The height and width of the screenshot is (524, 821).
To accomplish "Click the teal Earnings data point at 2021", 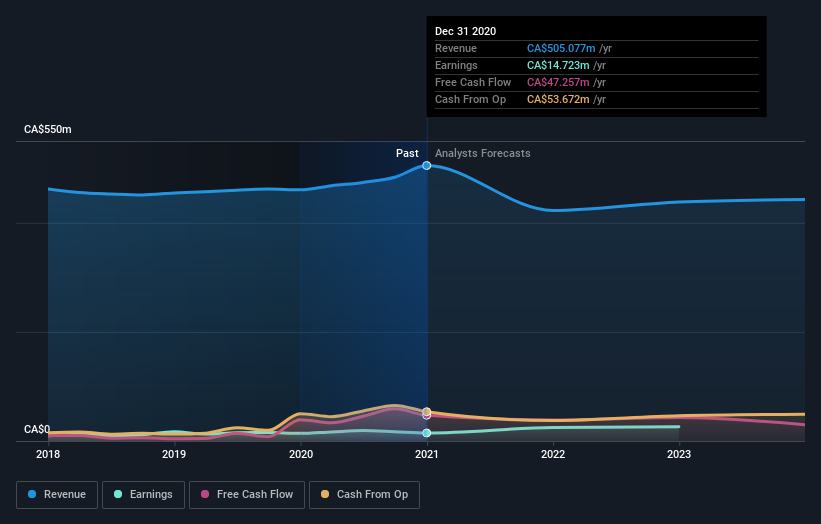I will (427, 433).
